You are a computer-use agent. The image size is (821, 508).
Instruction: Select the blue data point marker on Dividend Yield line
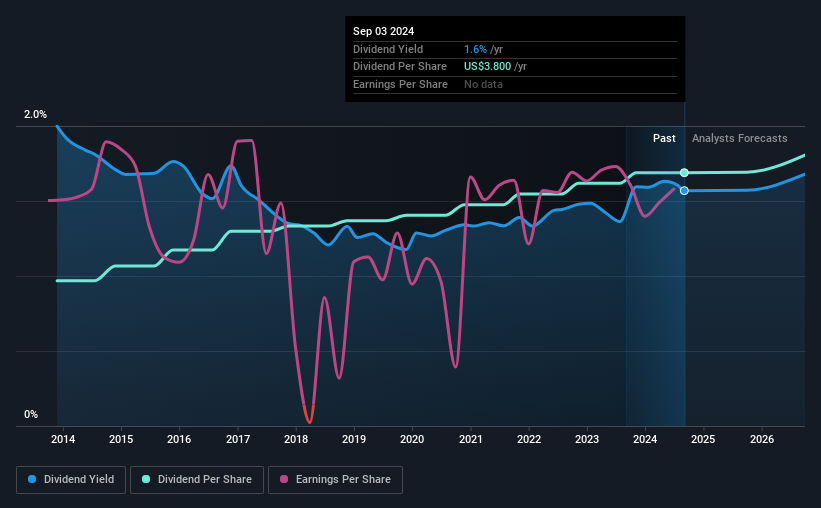684,191
